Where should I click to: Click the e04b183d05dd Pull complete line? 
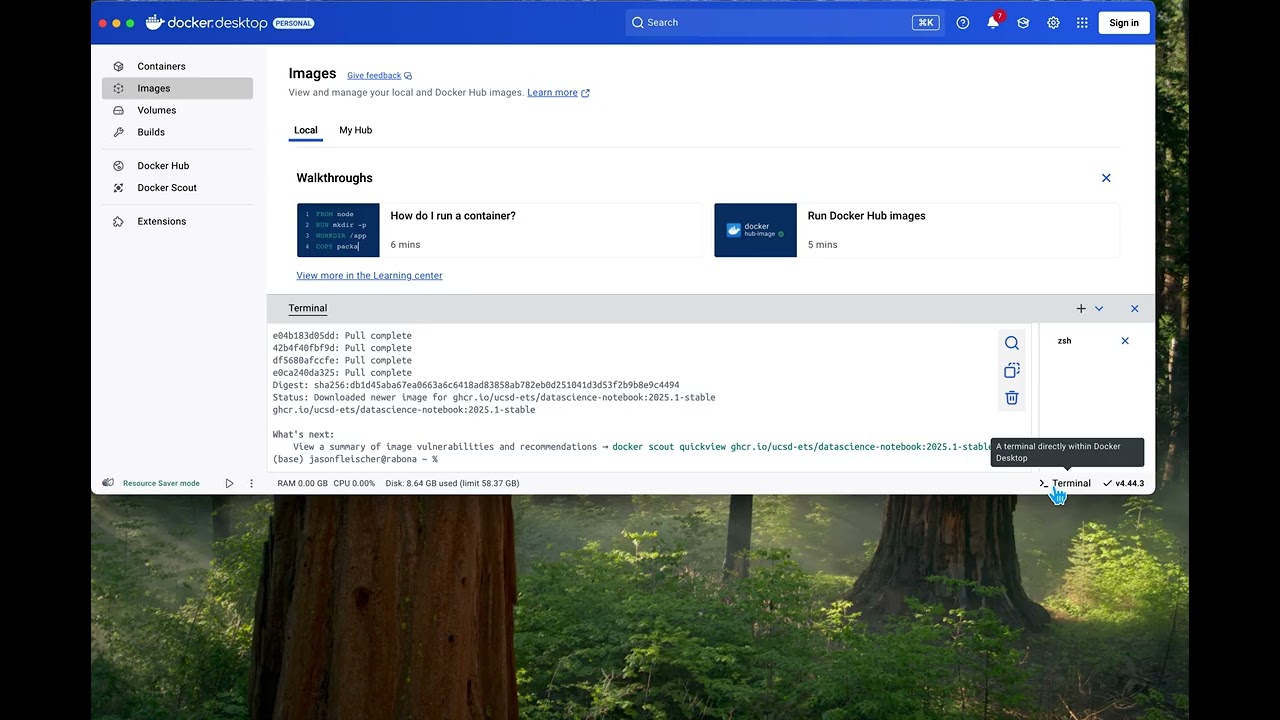coord(342,336)
